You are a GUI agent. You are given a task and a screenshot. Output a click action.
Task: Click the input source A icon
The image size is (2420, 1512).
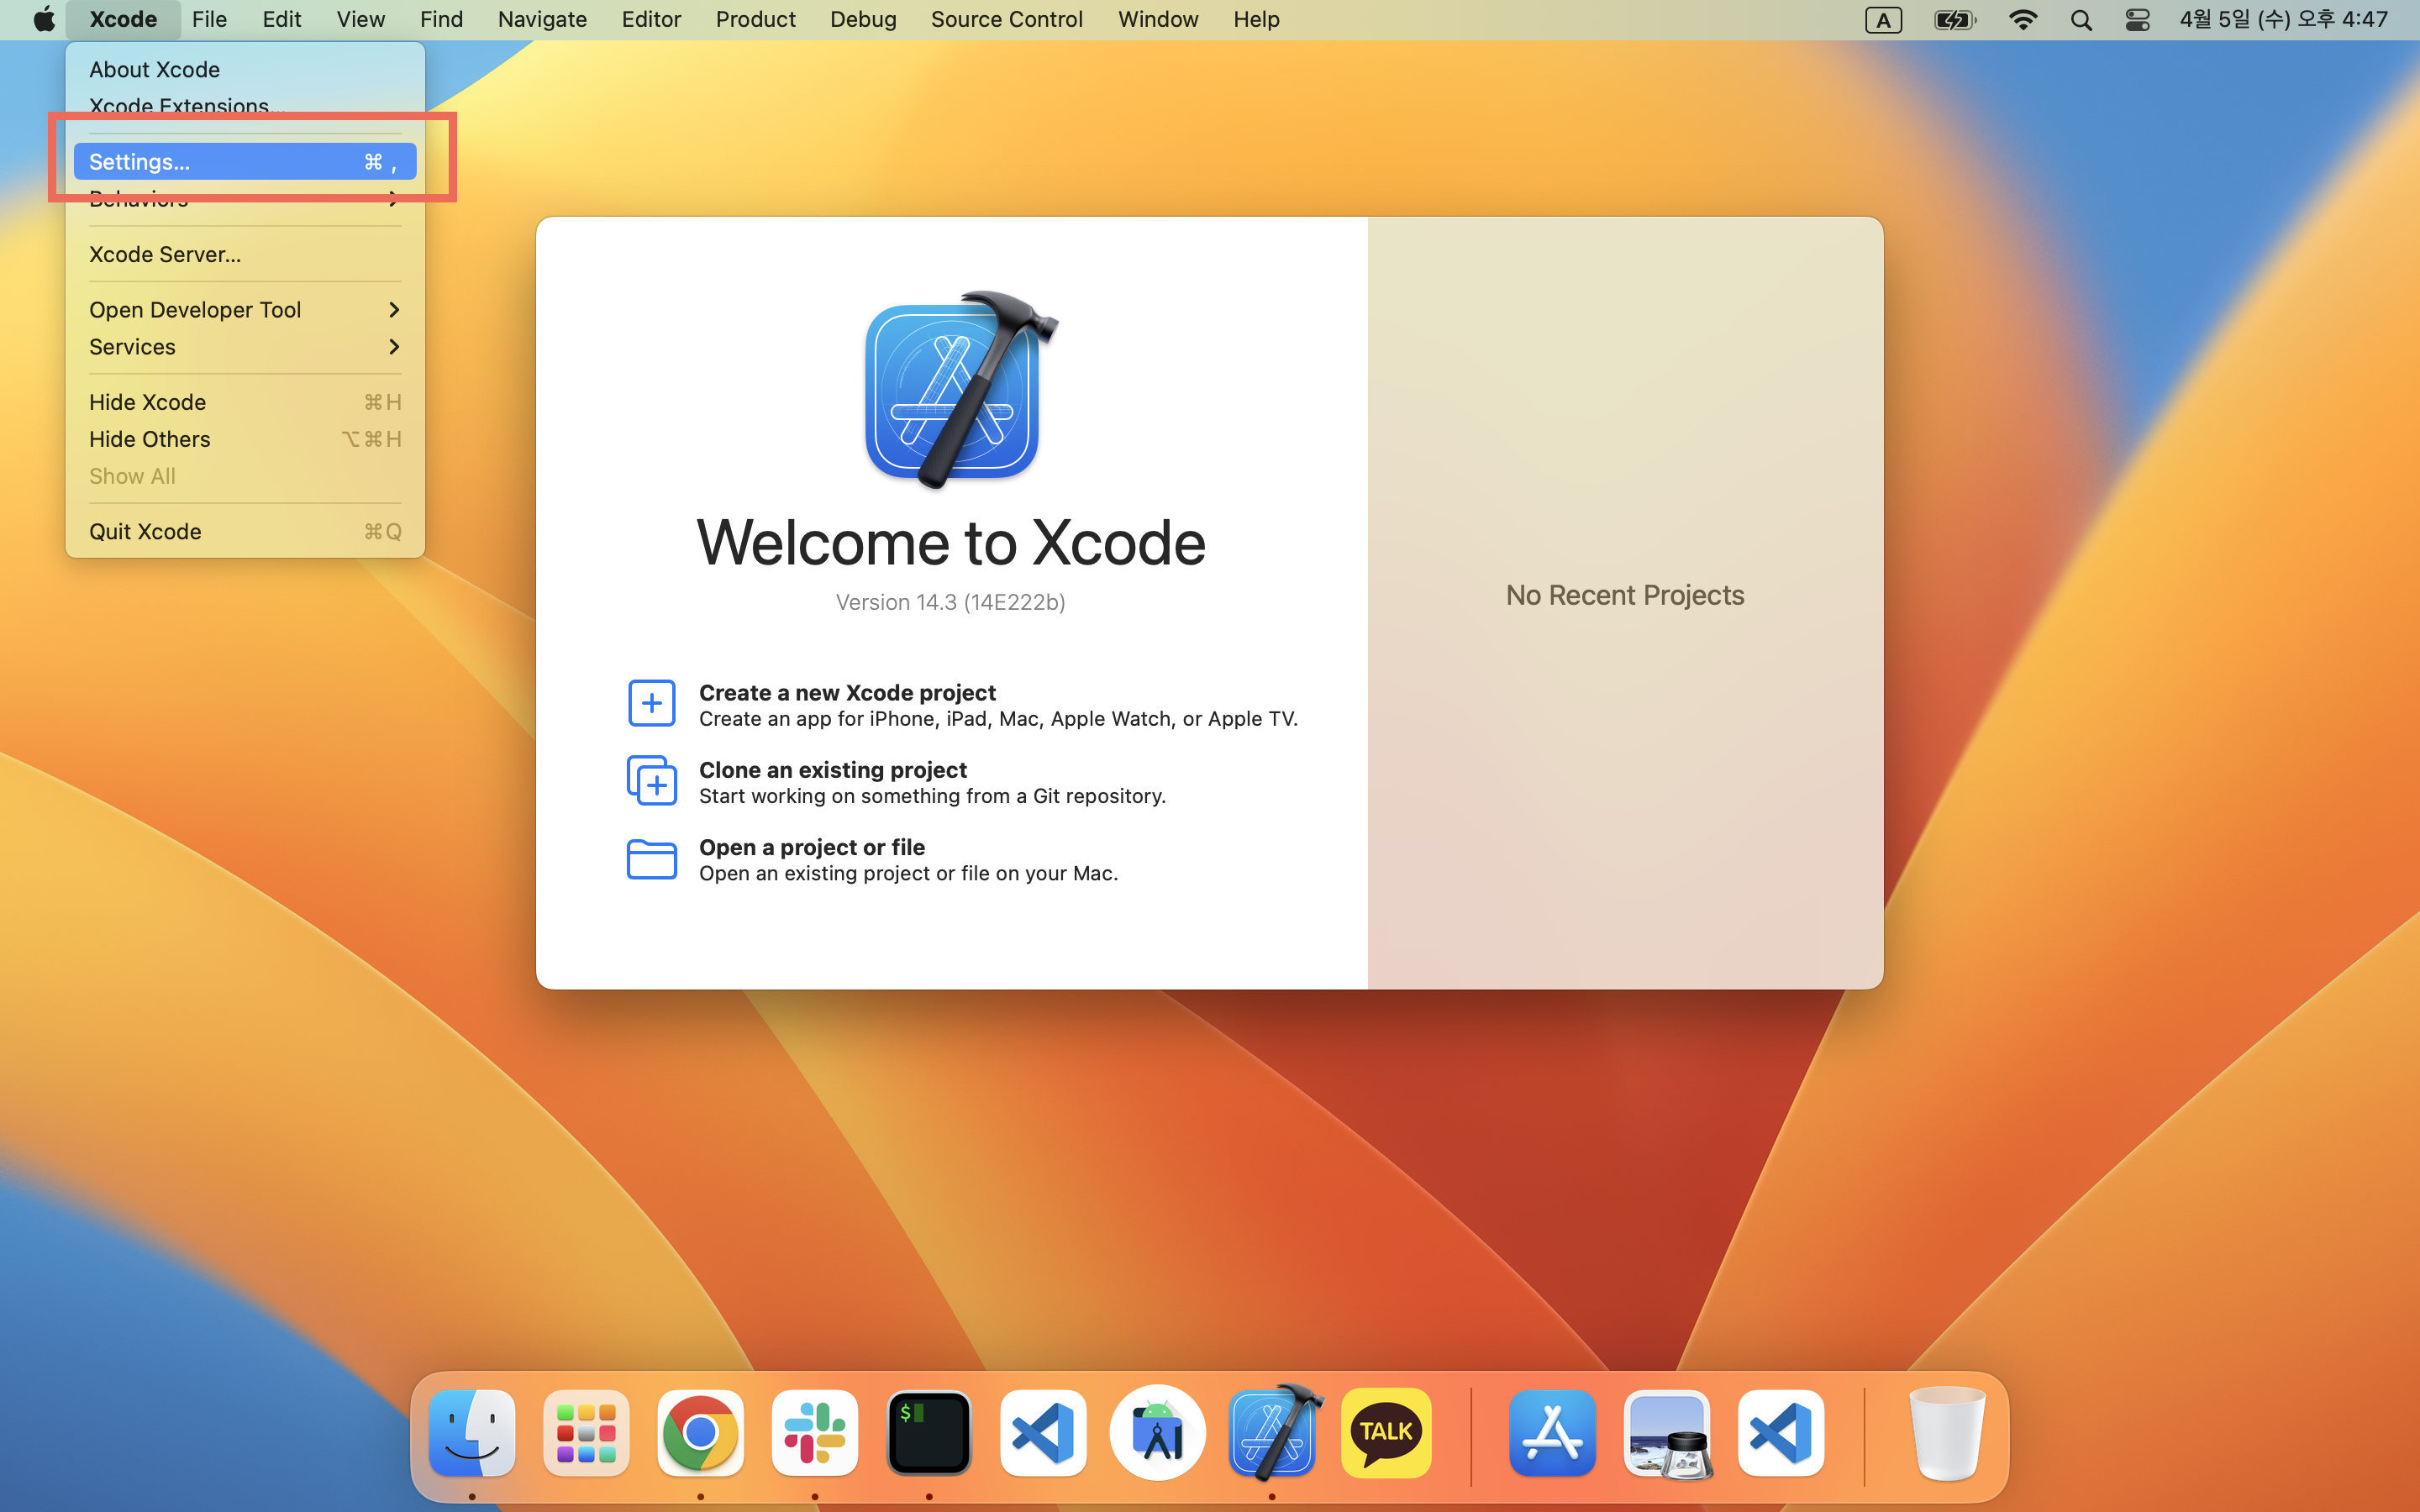(1883, 20)
